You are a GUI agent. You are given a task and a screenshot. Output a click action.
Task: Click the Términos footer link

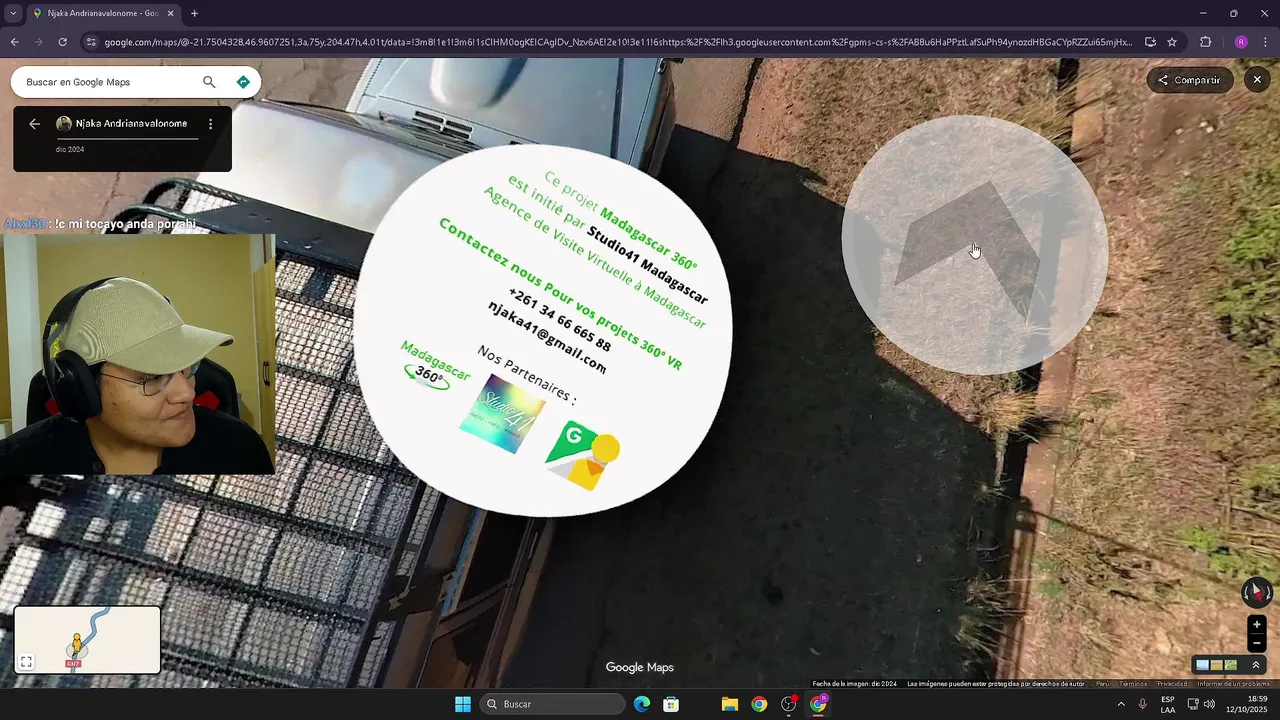(1133, 684)
